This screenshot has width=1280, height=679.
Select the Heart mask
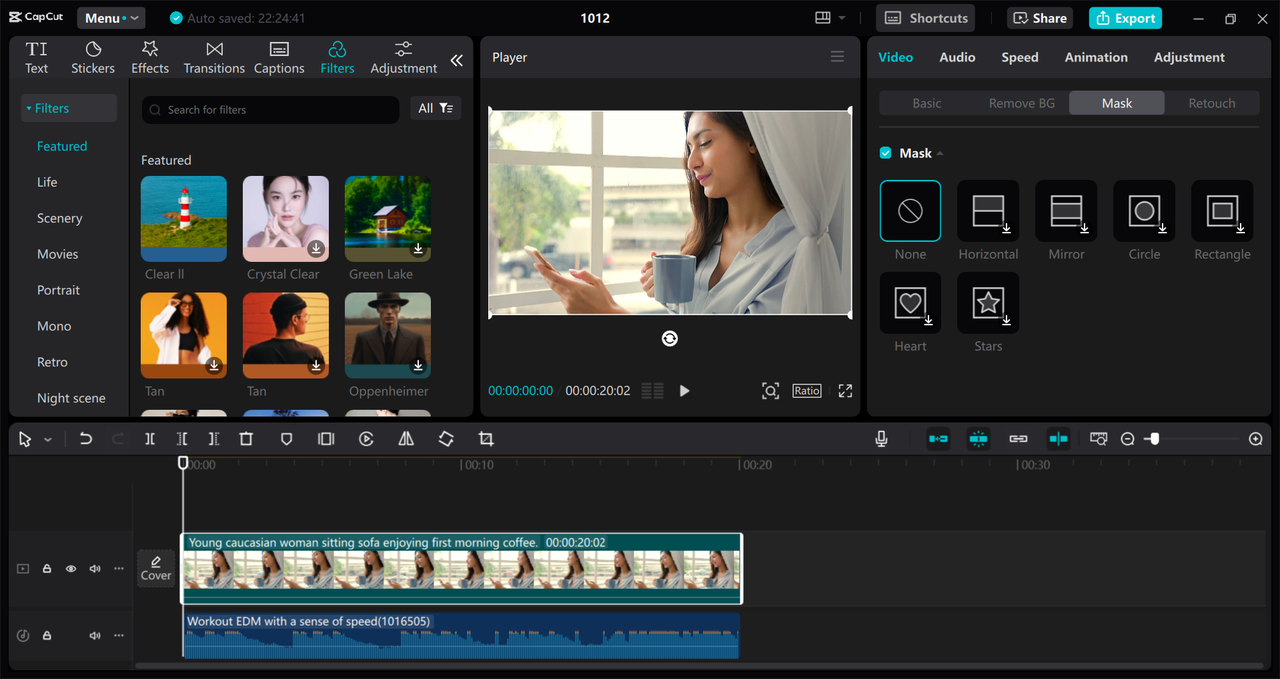pyautogui.click(x=910, y=303)
